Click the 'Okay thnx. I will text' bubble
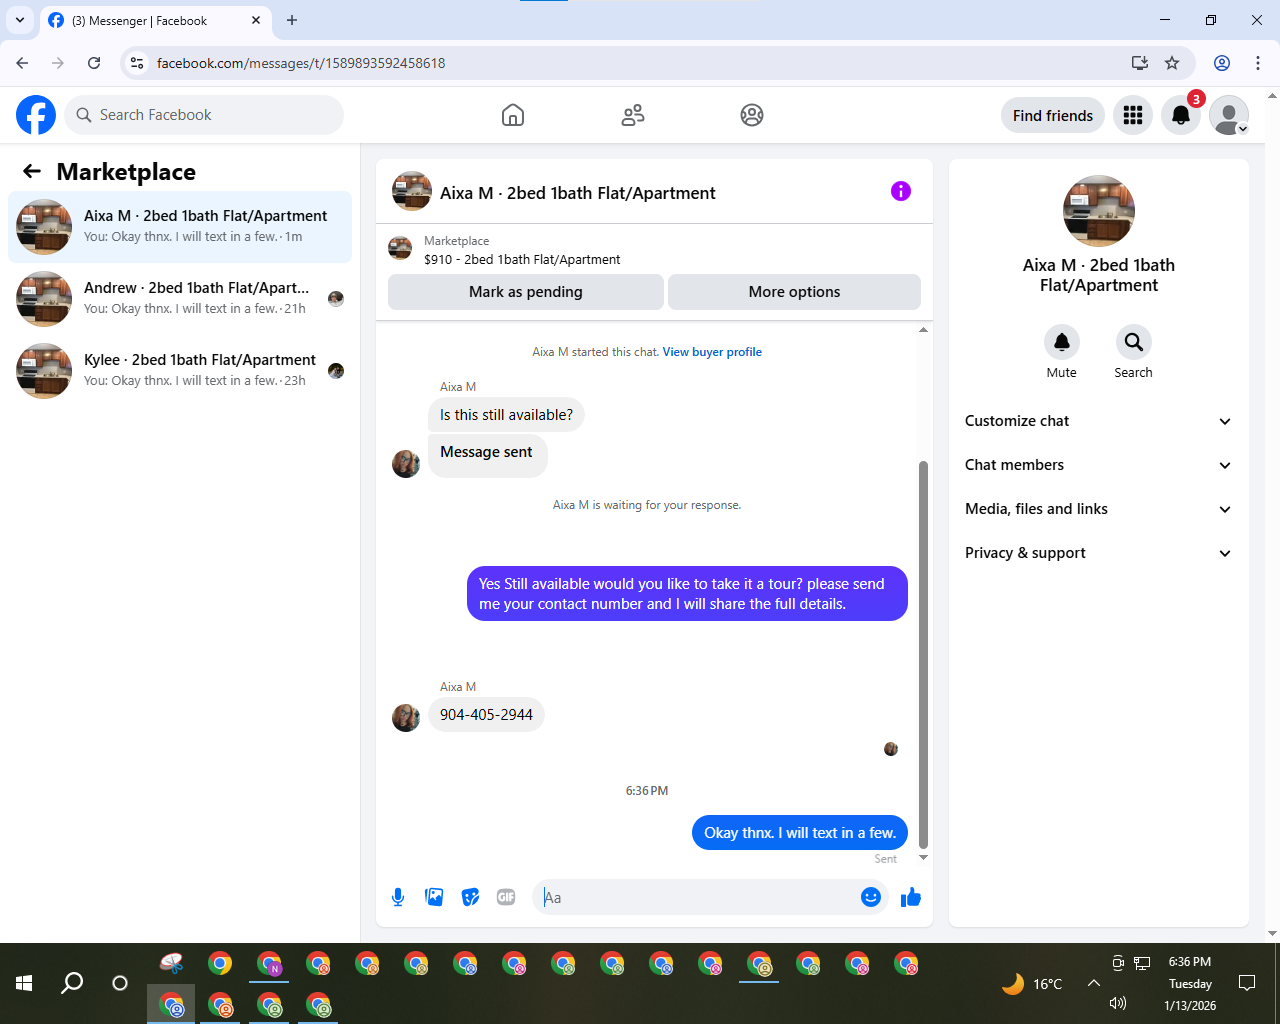The height and width of the screenshot is (1024, 1280). [x=800, y=833]
